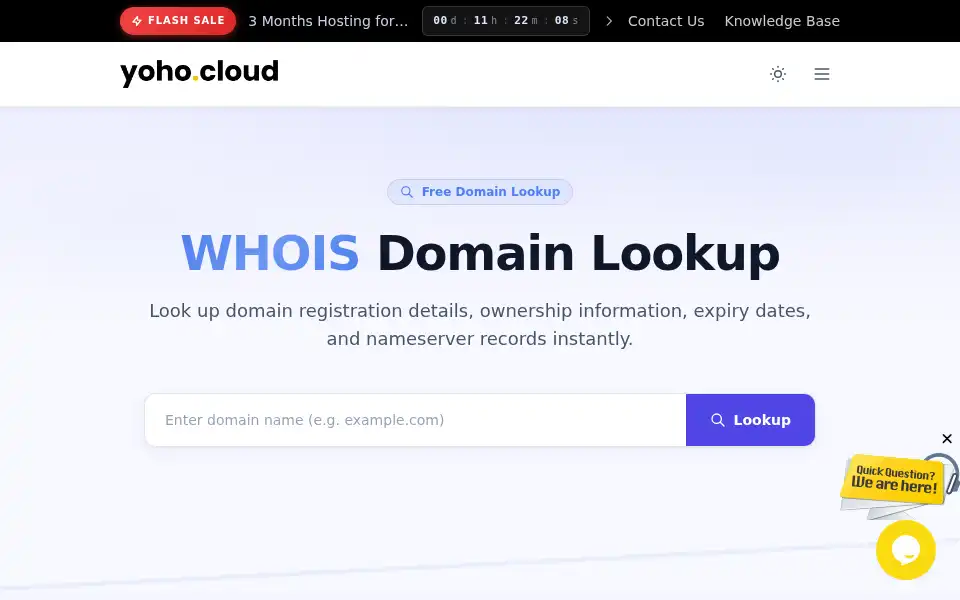Click the flash sale countdown timer
The height and width of the screenshot is (600, 960).
point(506,21)
